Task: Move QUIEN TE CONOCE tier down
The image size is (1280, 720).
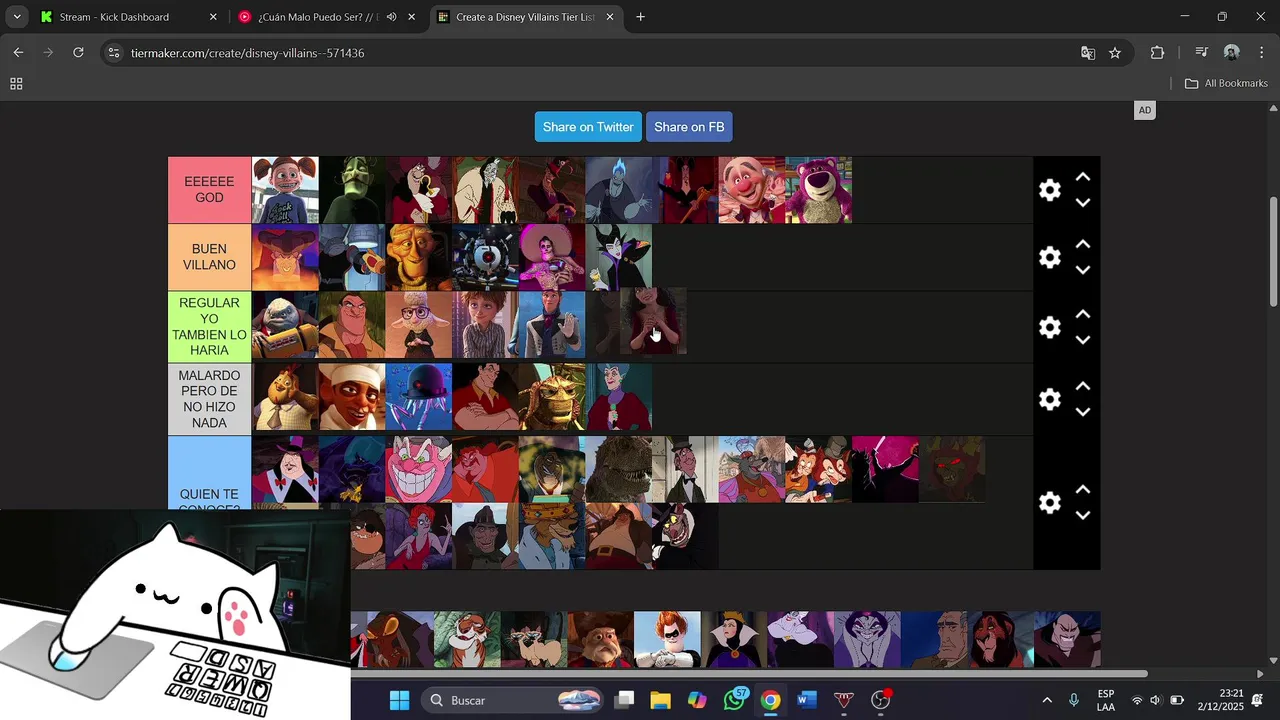Action: pyautogui.click(x=1082, y=516)
